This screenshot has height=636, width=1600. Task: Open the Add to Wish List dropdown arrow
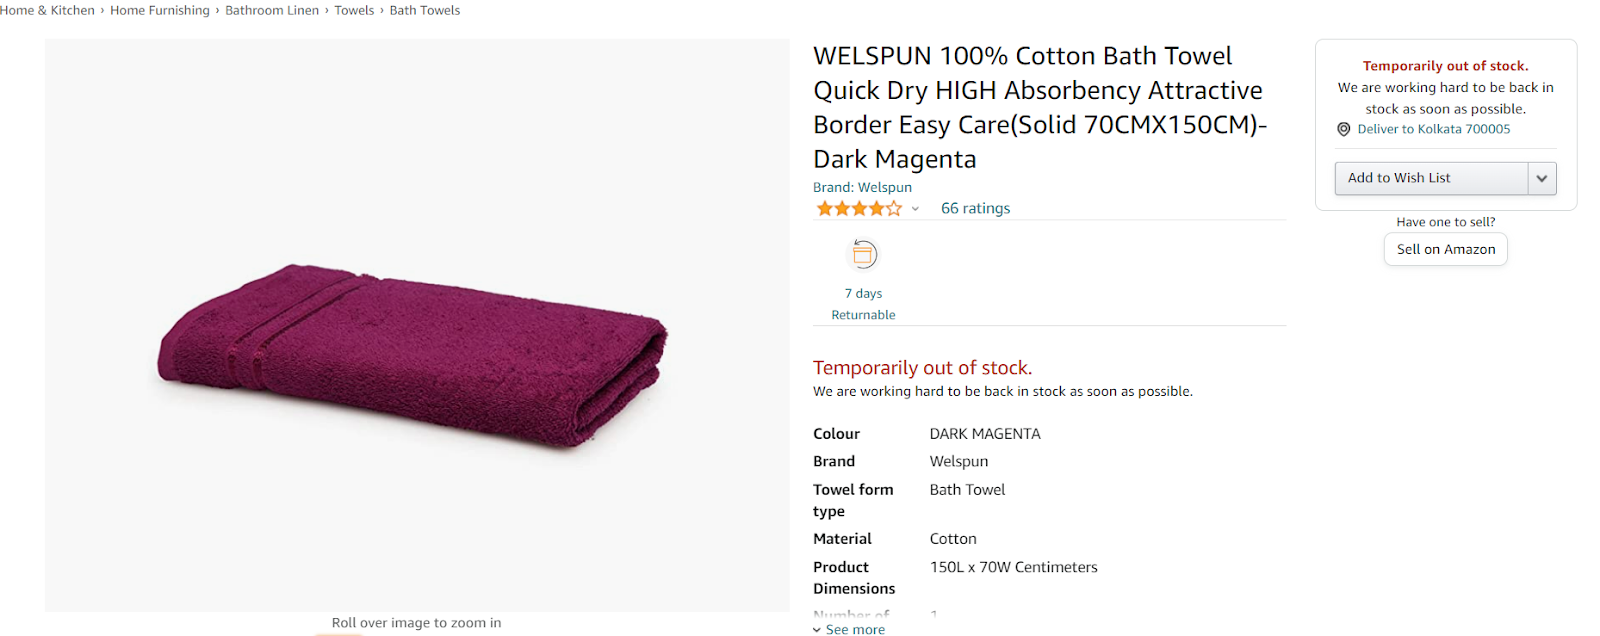pyautogui.click(x=1542, y=178)
